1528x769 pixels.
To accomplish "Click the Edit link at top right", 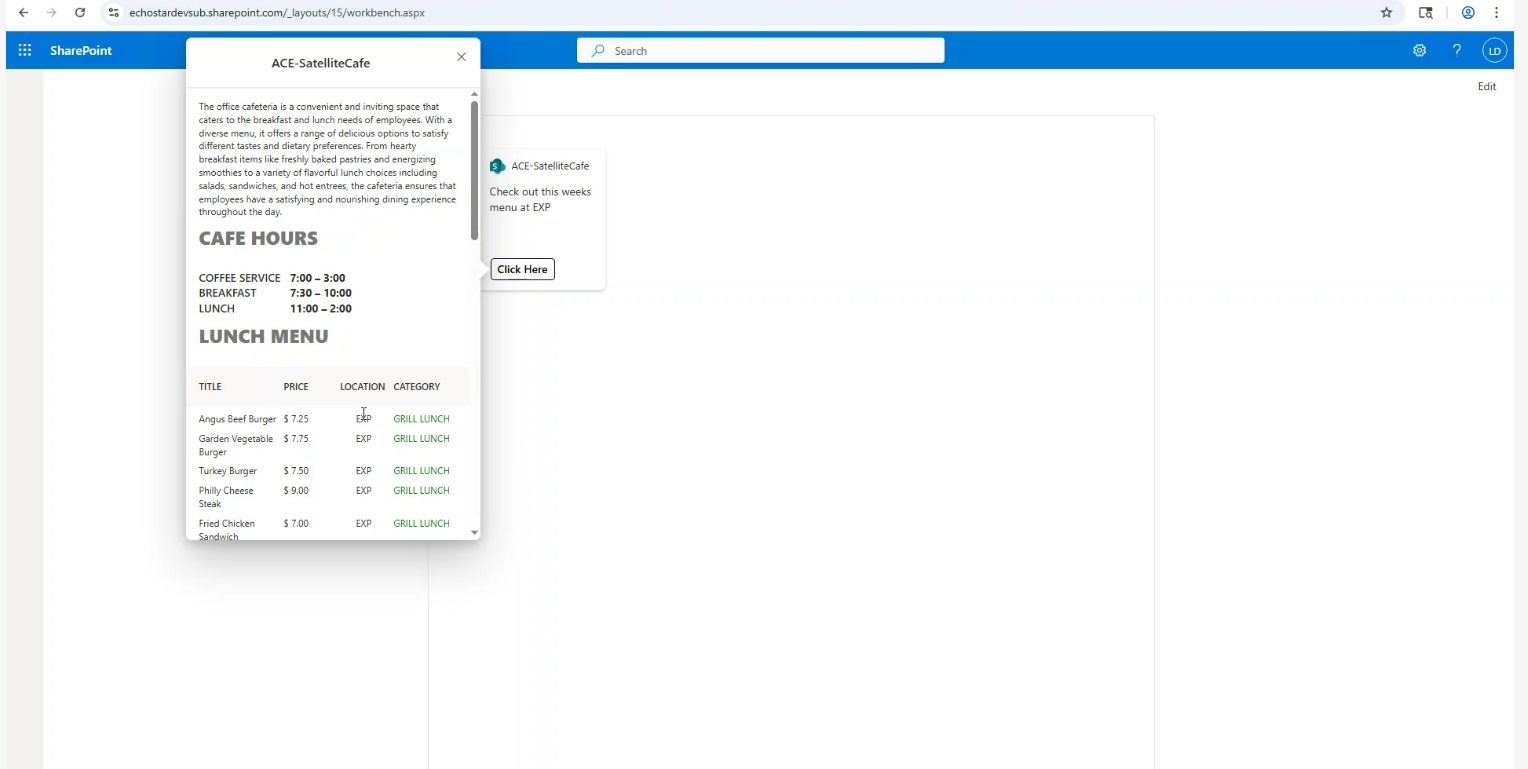I will tap(1487, 86).
